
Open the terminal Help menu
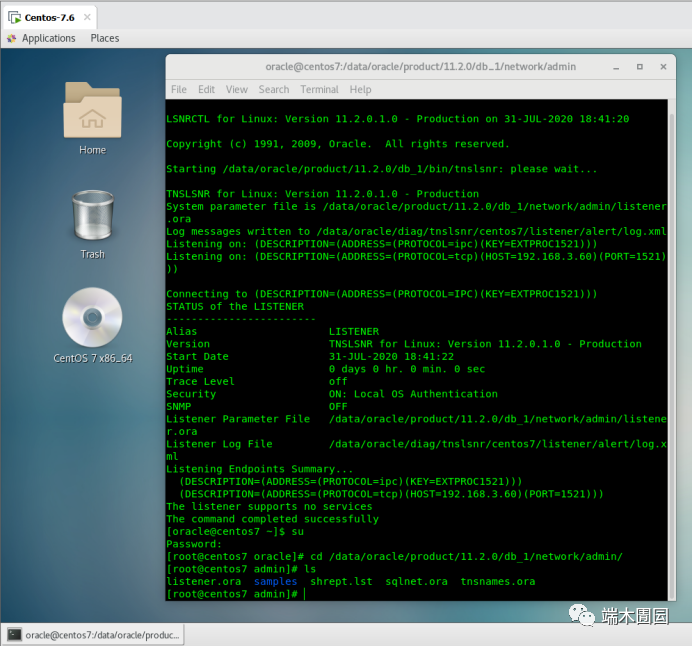[360, 90]
